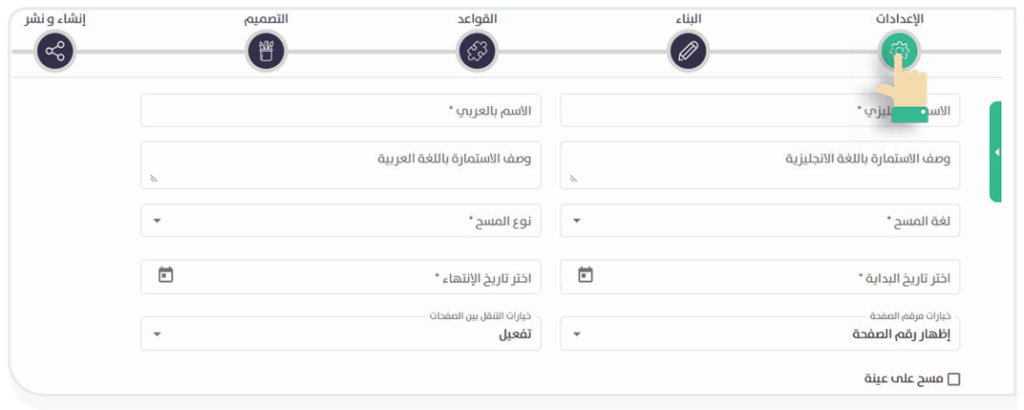Click the البناء step label
The height and width of the screenshot is (410, 1024).
point(687,19)
